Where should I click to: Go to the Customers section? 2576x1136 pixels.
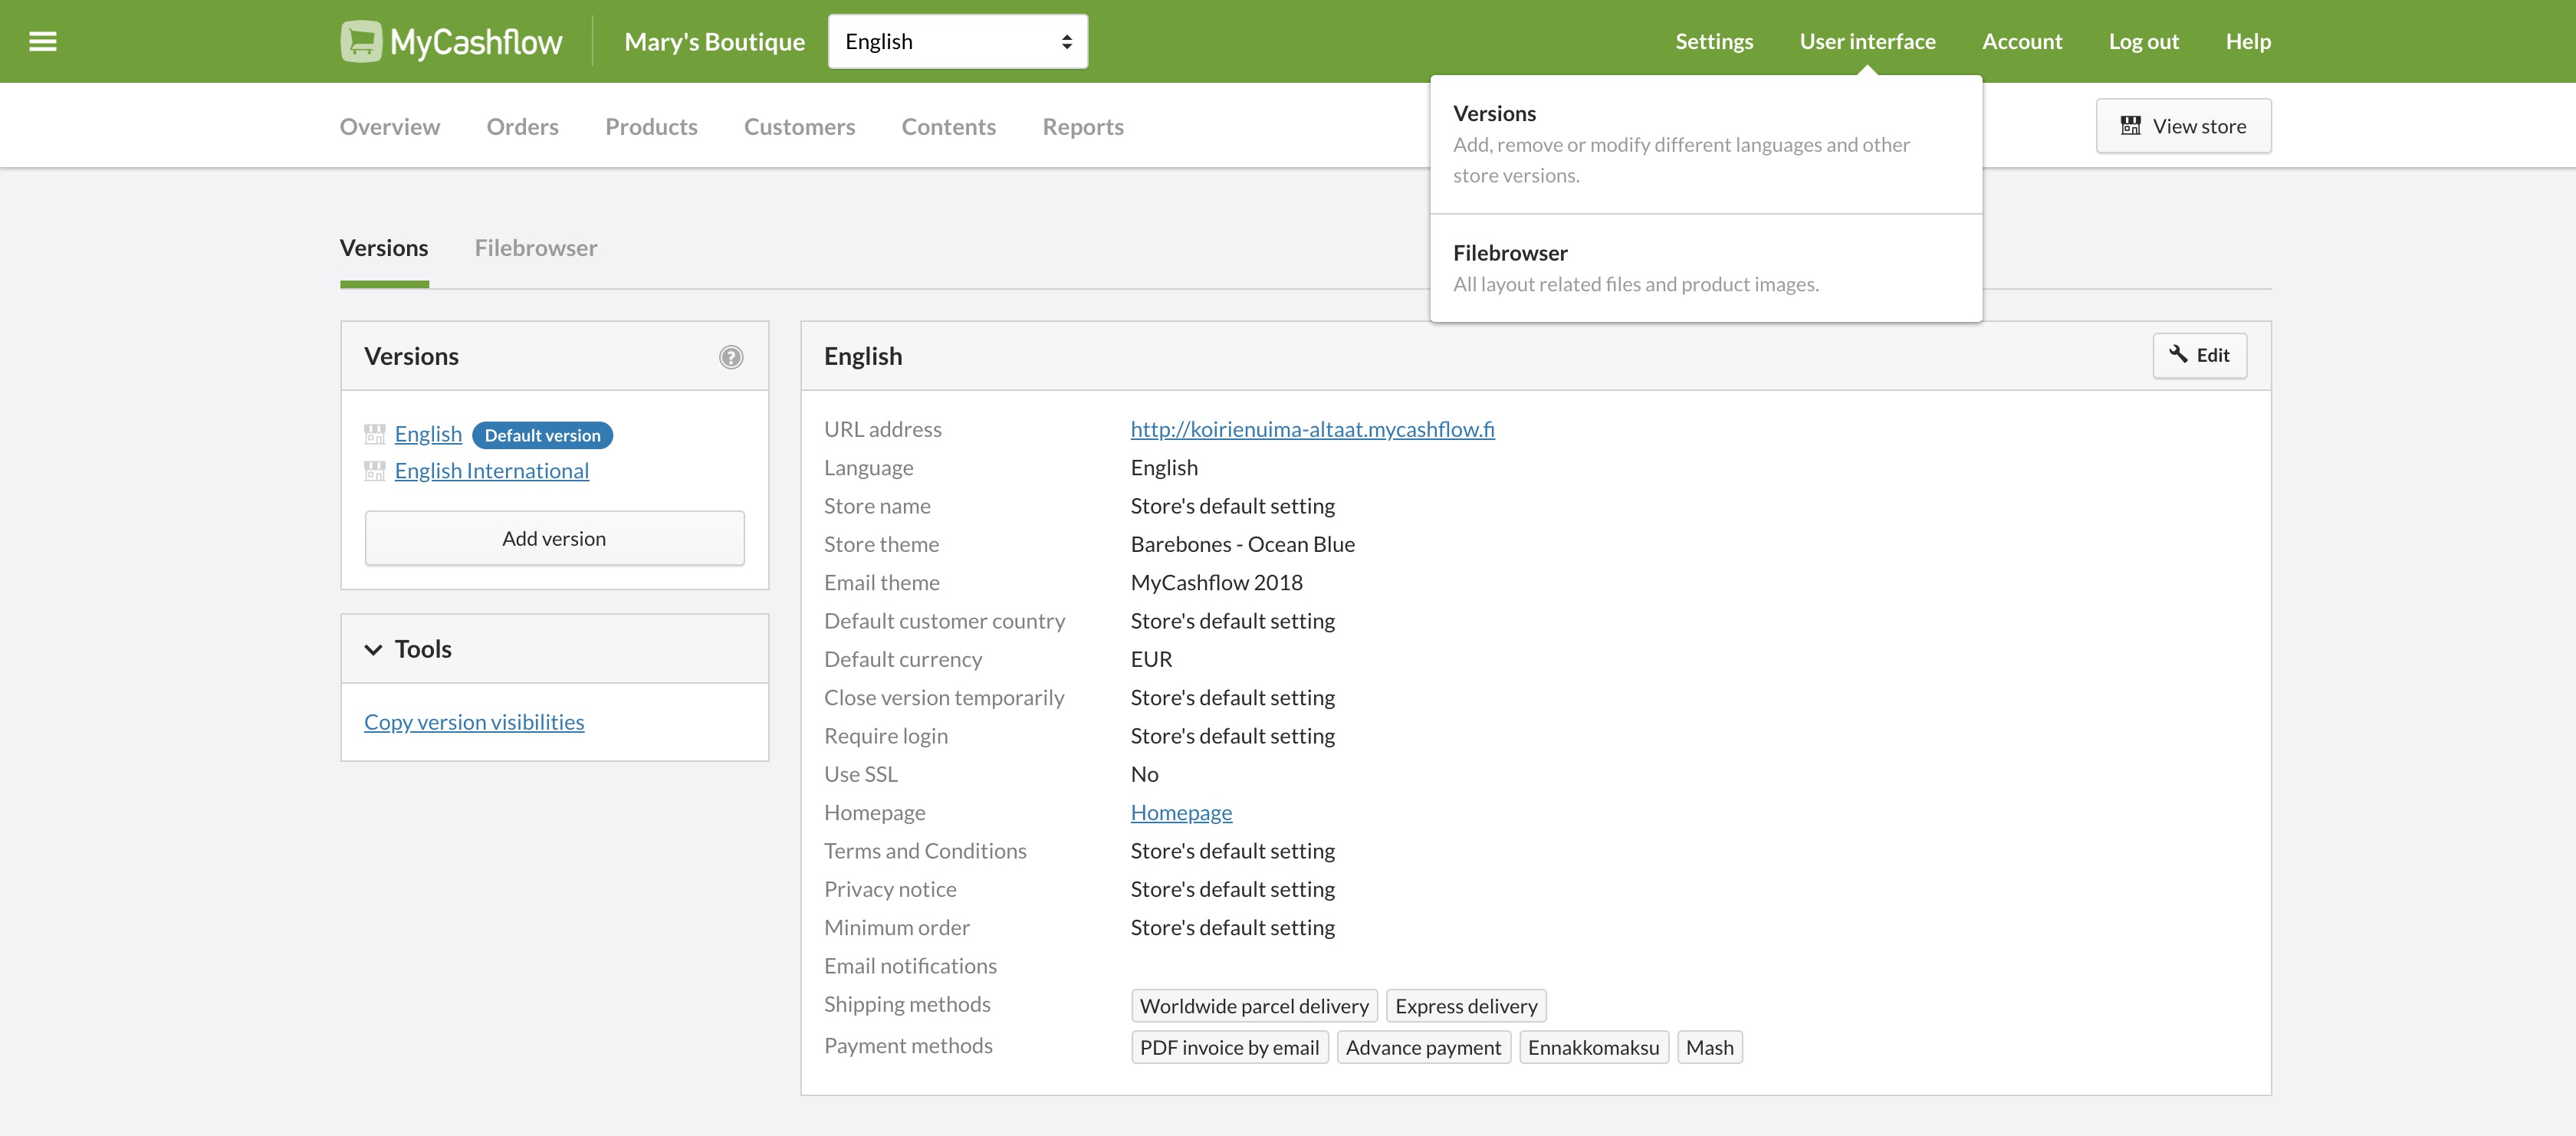pos(799,127)
